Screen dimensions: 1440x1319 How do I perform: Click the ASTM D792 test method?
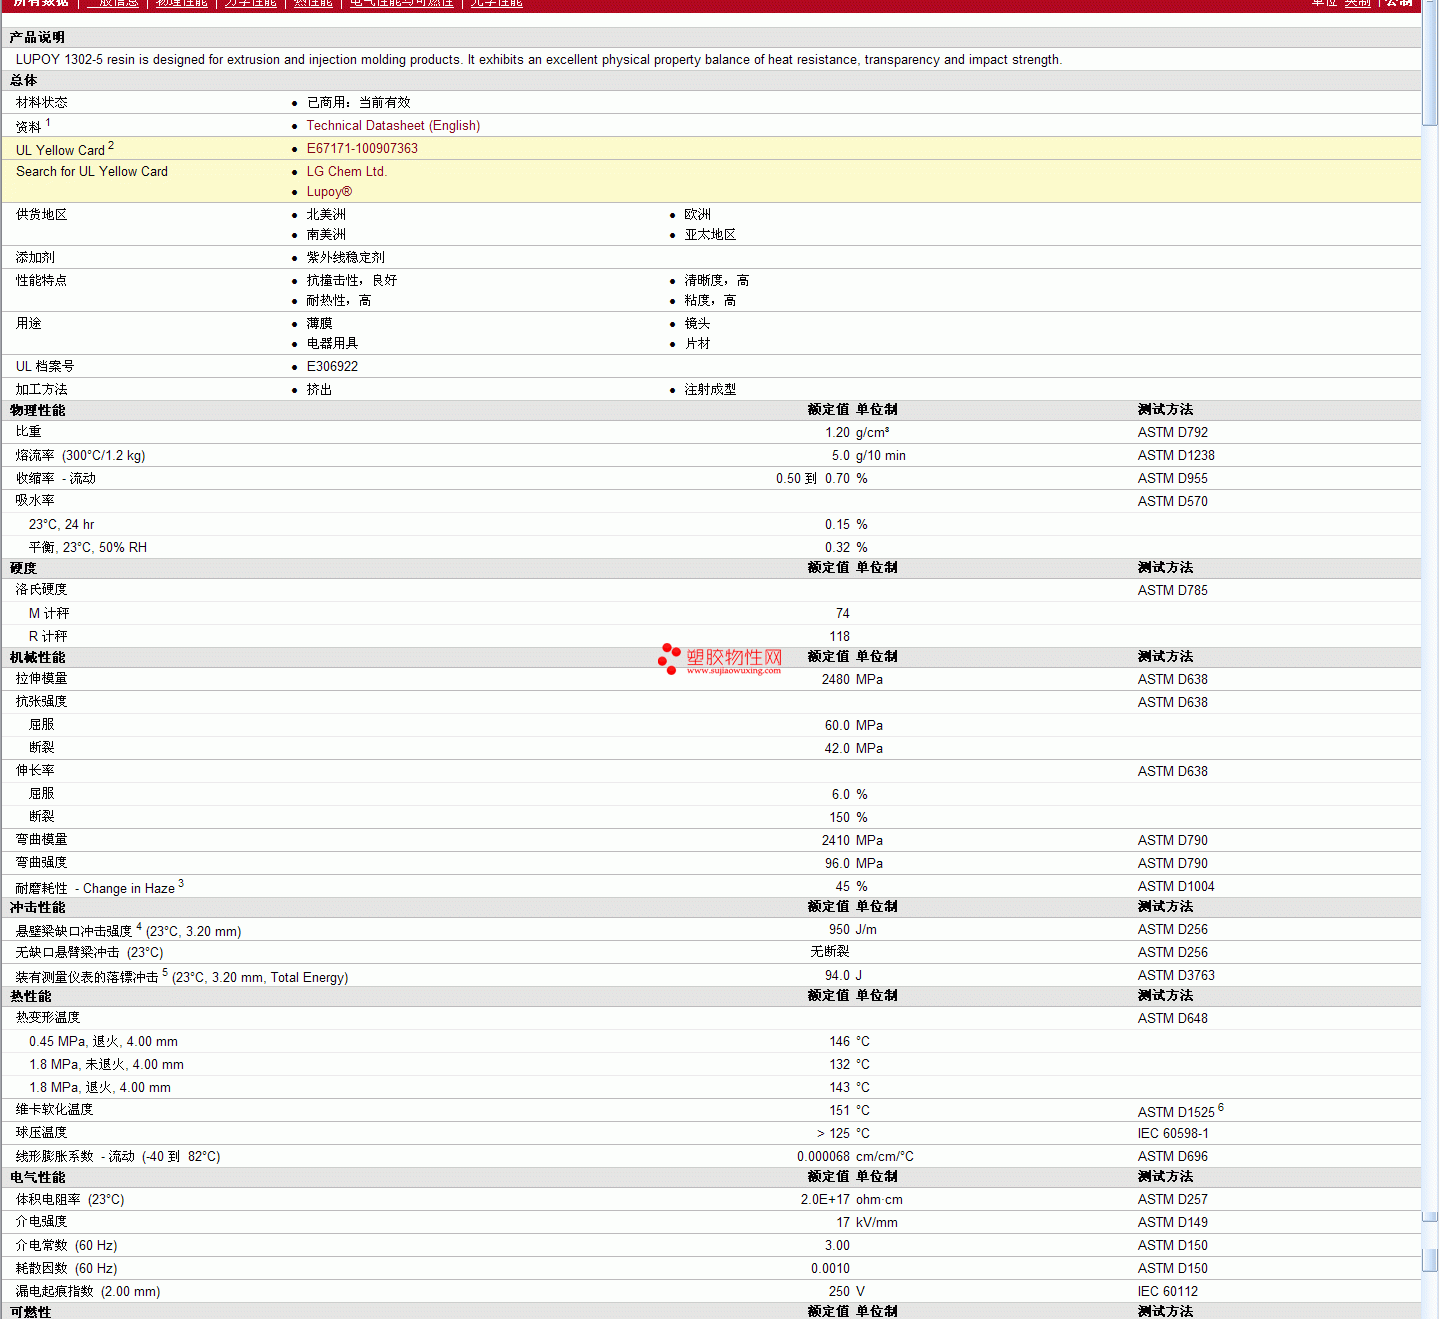[1172, 433]
